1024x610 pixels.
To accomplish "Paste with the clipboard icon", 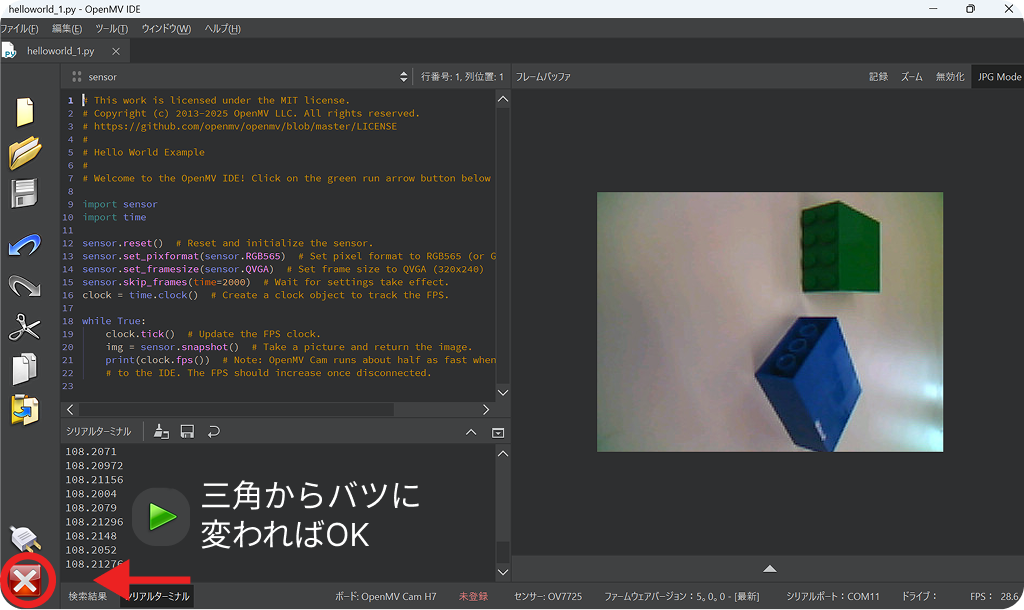I will (x=25, y=410).
